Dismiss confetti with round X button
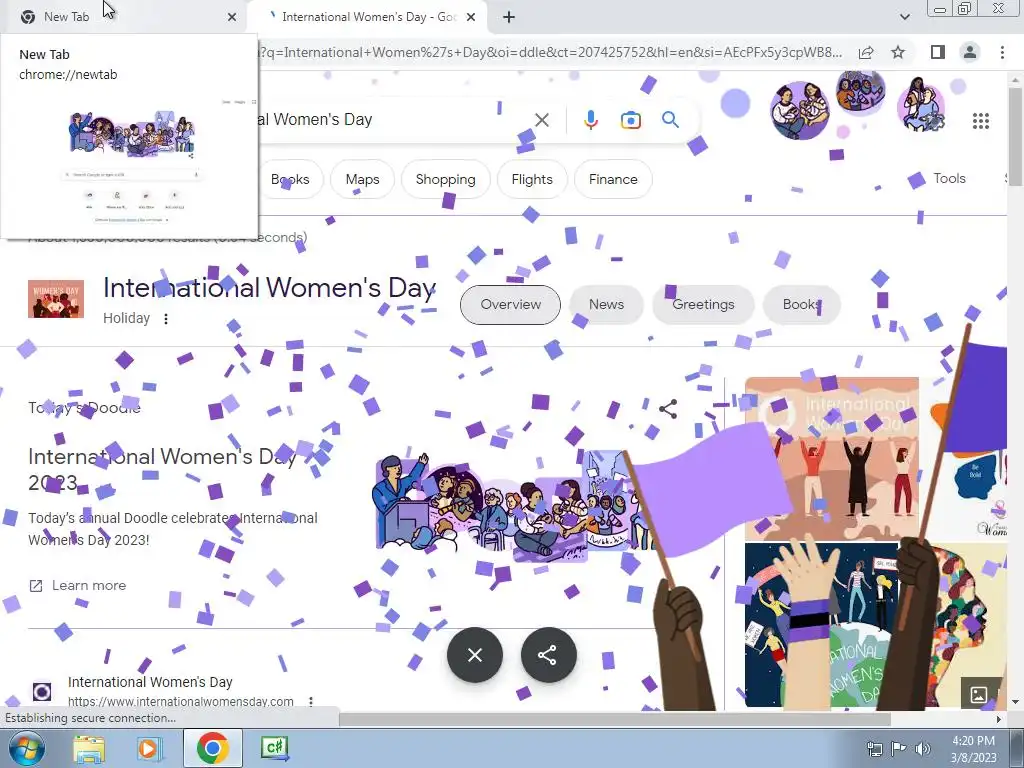This screenshot has width=1024, height=768. coord(475,654)
